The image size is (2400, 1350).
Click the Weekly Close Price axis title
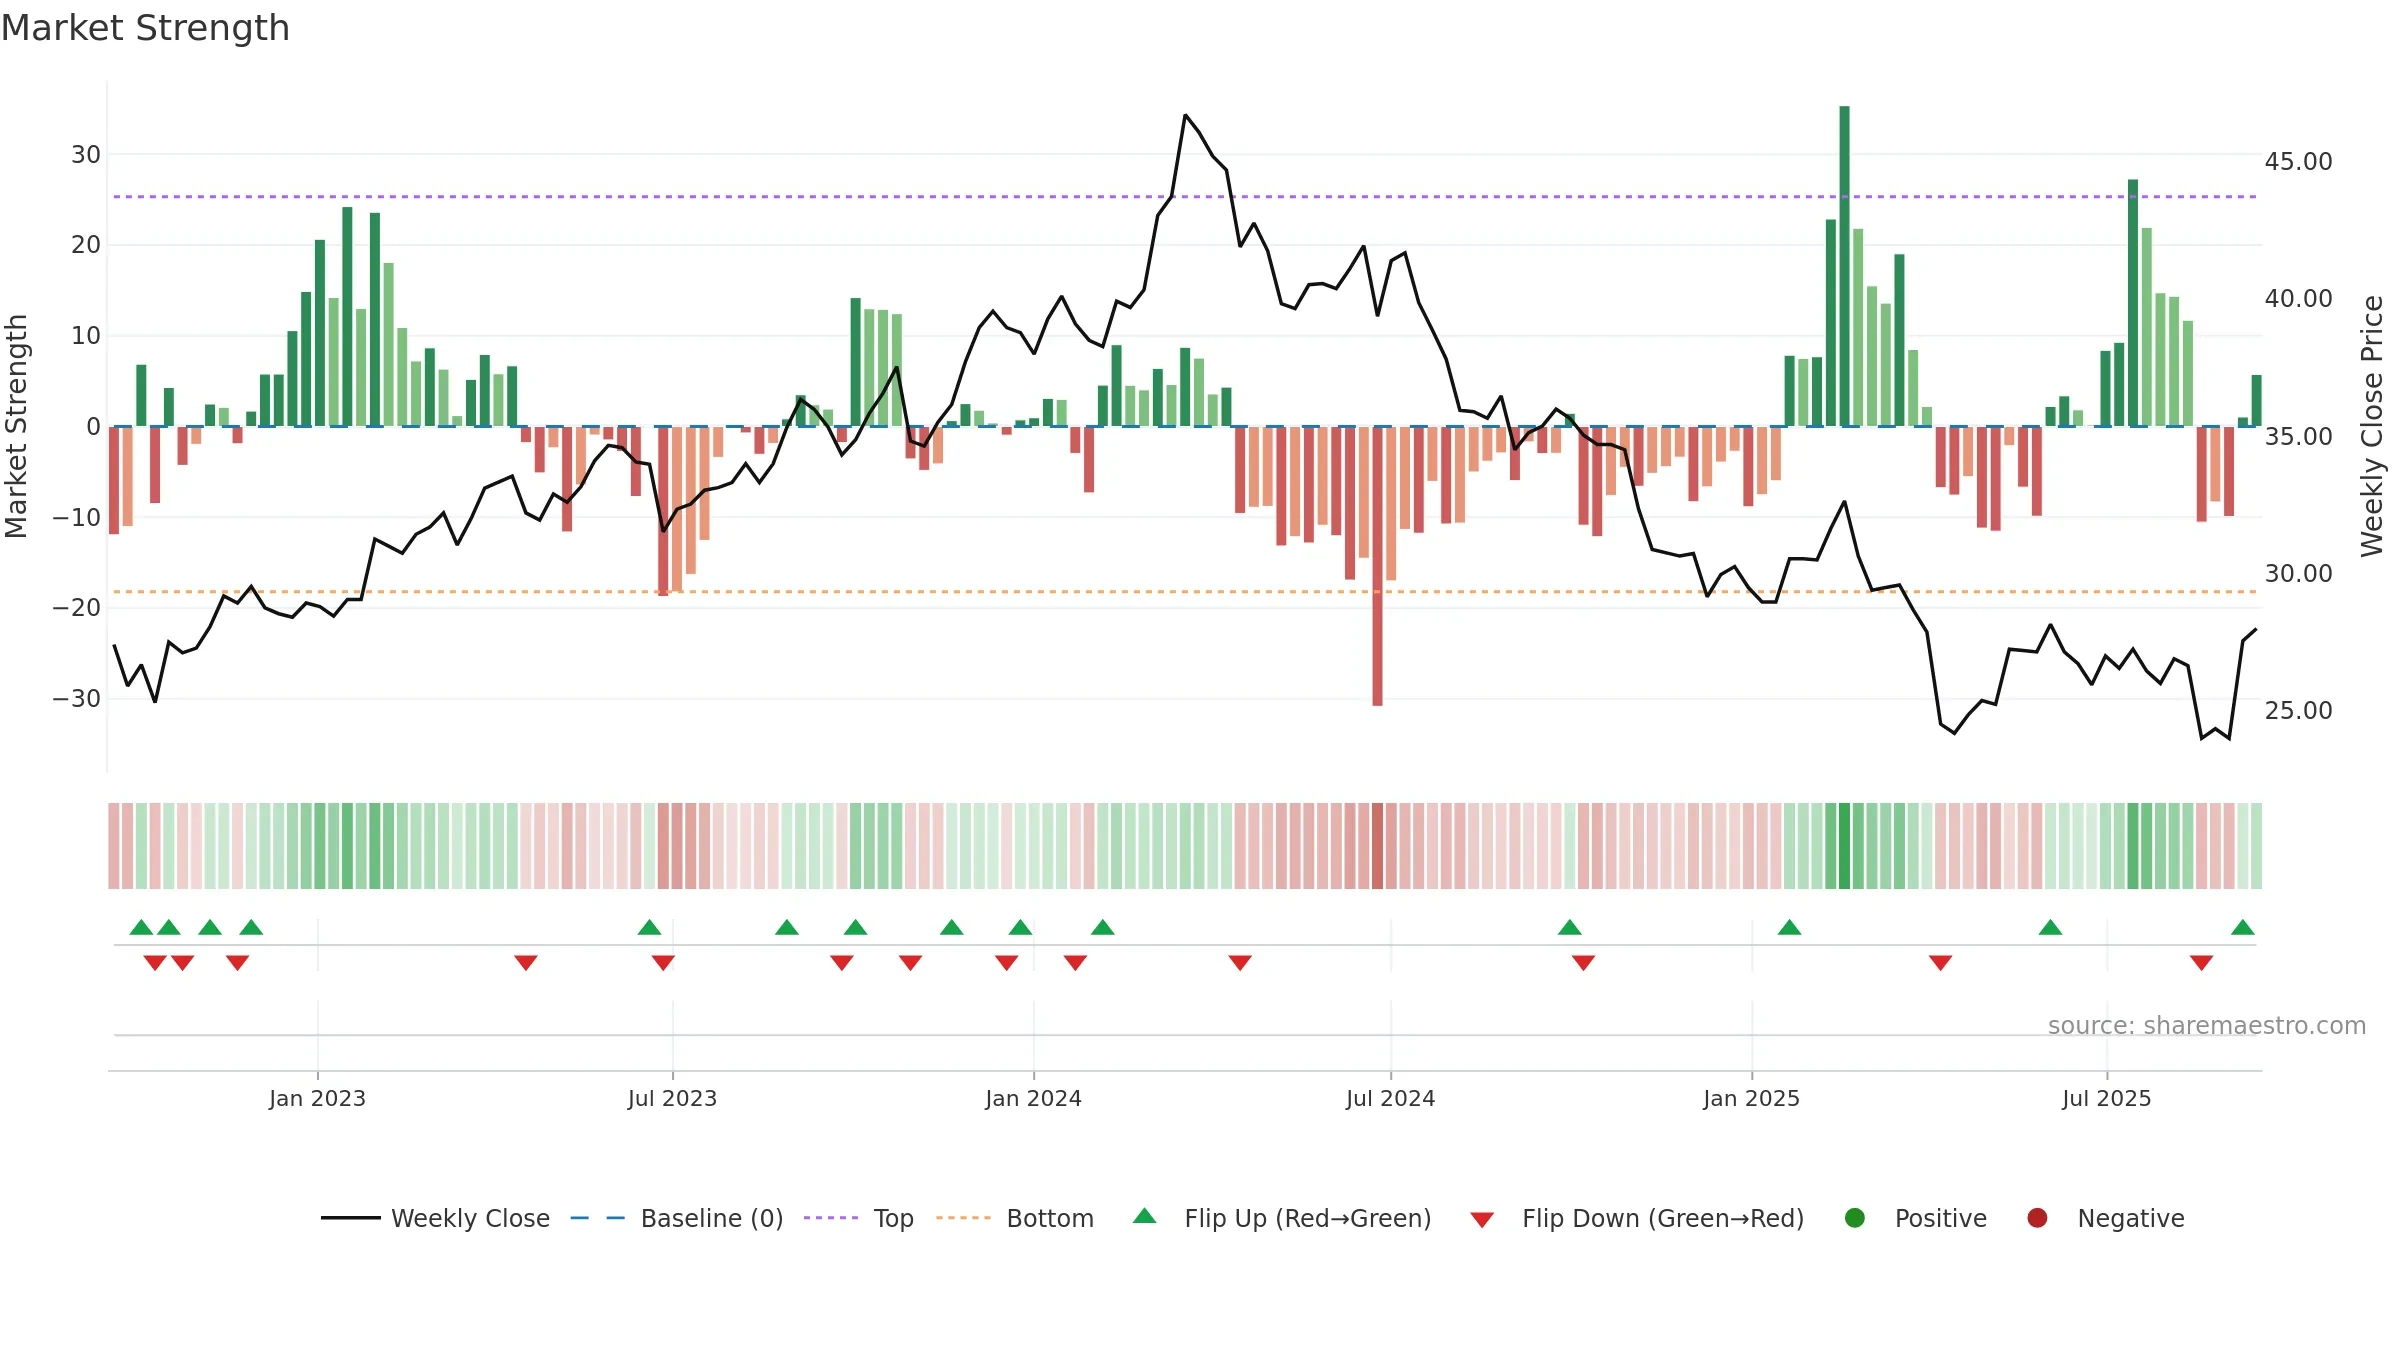coord(2372,426)
